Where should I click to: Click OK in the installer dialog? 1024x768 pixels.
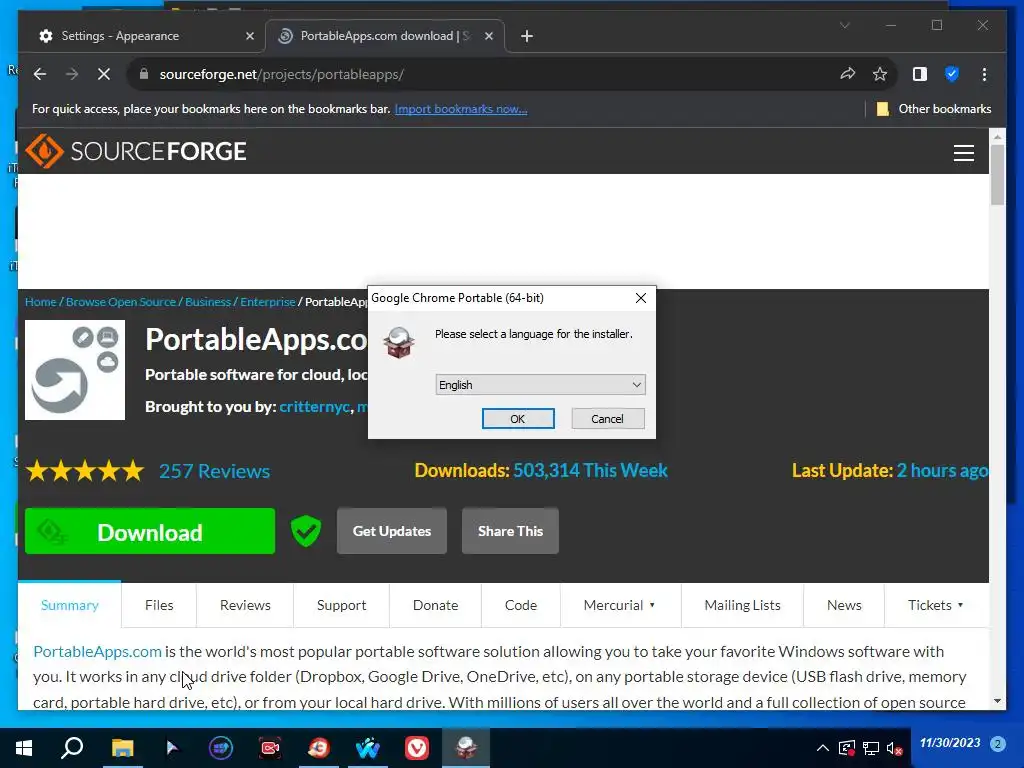[x=518, y=419]
